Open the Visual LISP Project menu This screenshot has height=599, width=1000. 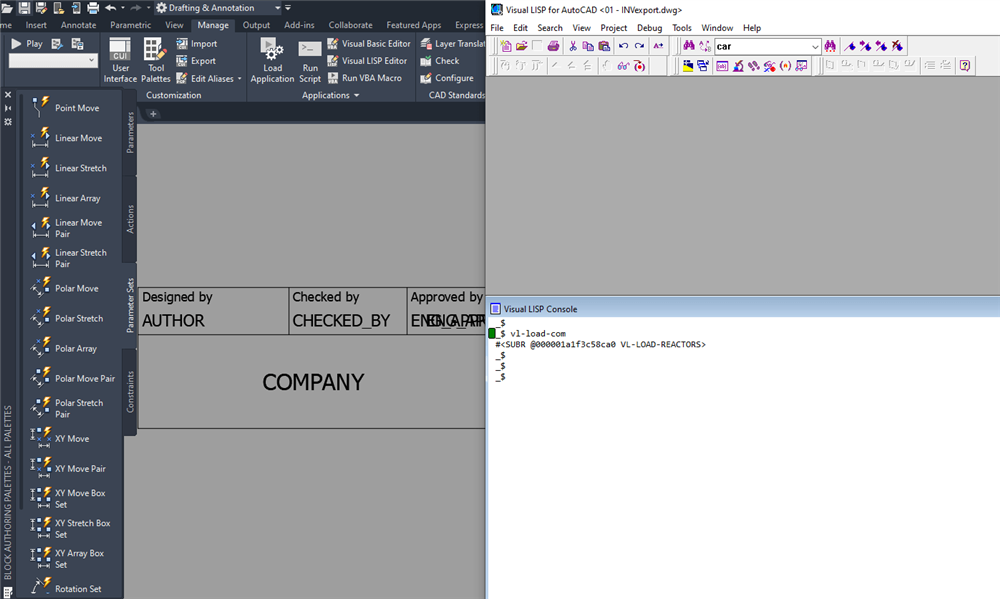(614, 27)
